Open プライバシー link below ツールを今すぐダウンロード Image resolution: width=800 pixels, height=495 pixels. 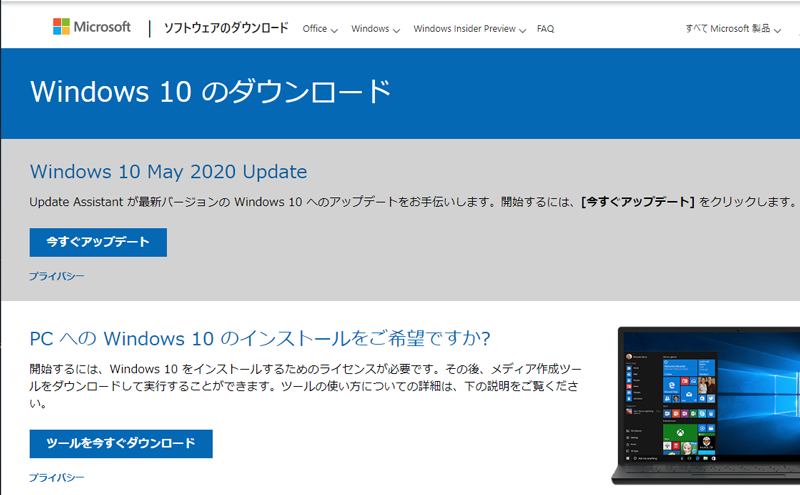point(57,478)
